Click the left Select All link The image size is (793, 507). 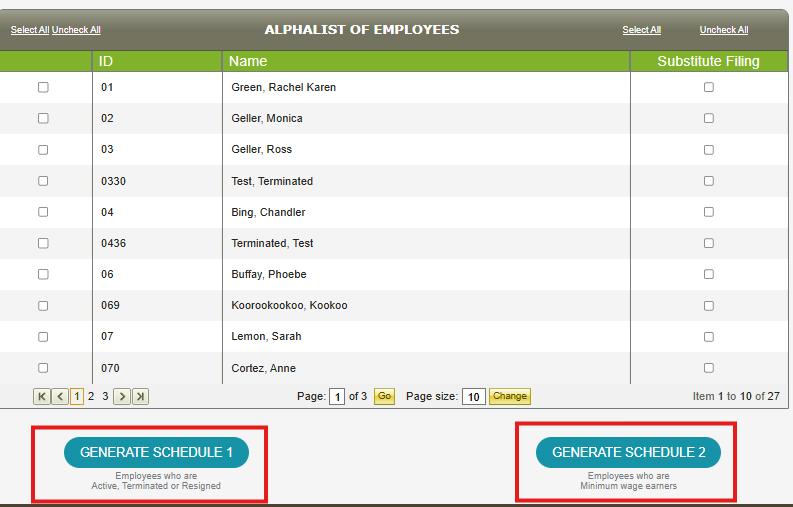click(30, 30)
